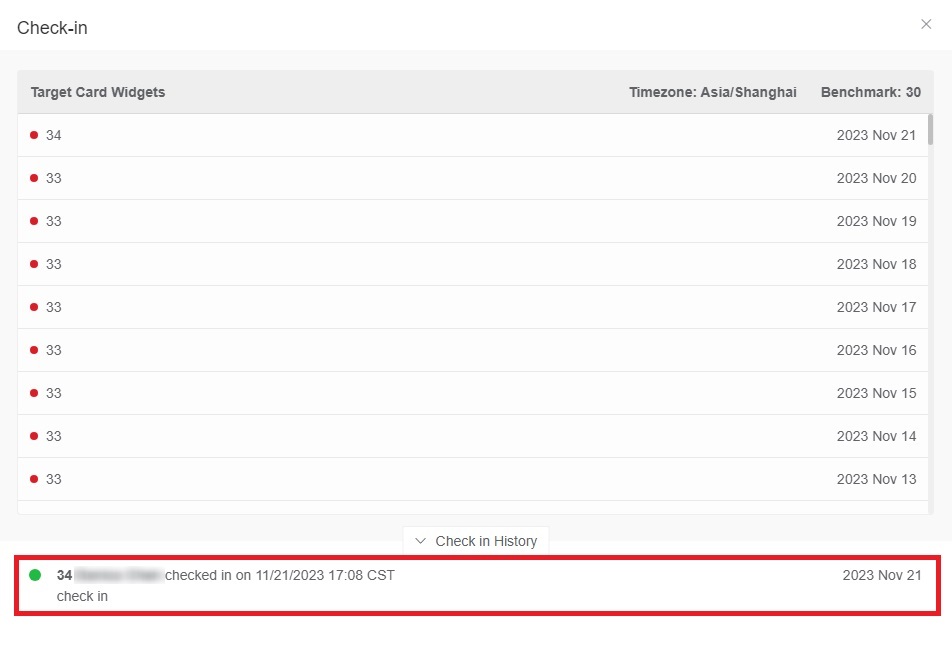Select the 2023 Nov 21 row
This screenshot has height=661, width=952.
(x=475, y=135)
